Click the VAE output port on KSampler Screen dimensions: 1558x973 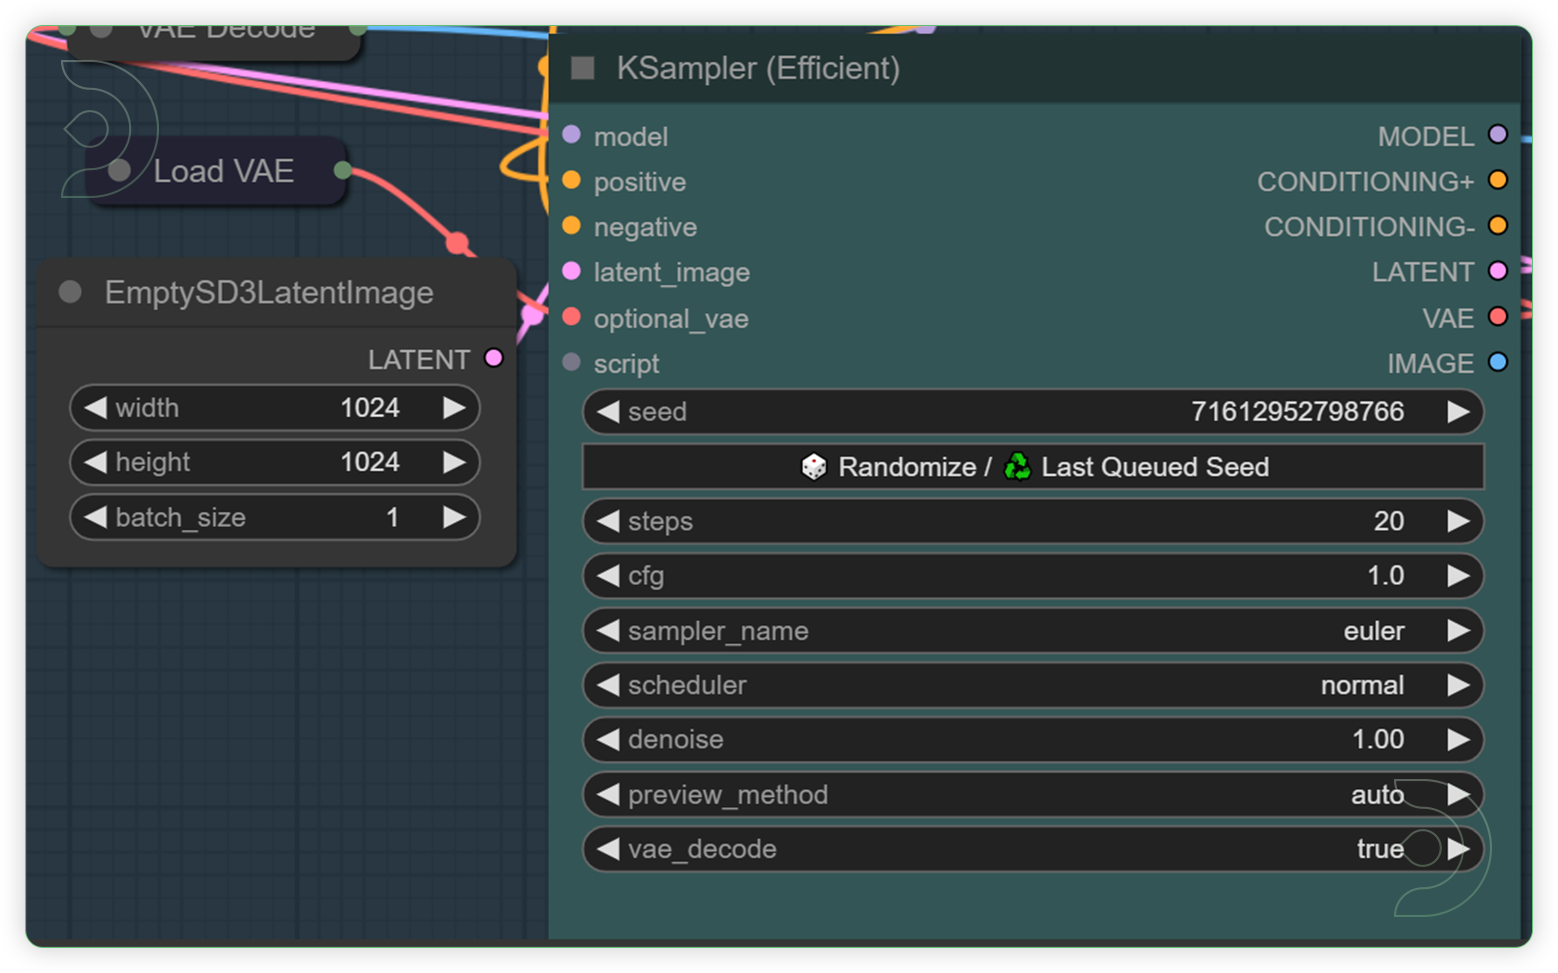point(1497,317)
